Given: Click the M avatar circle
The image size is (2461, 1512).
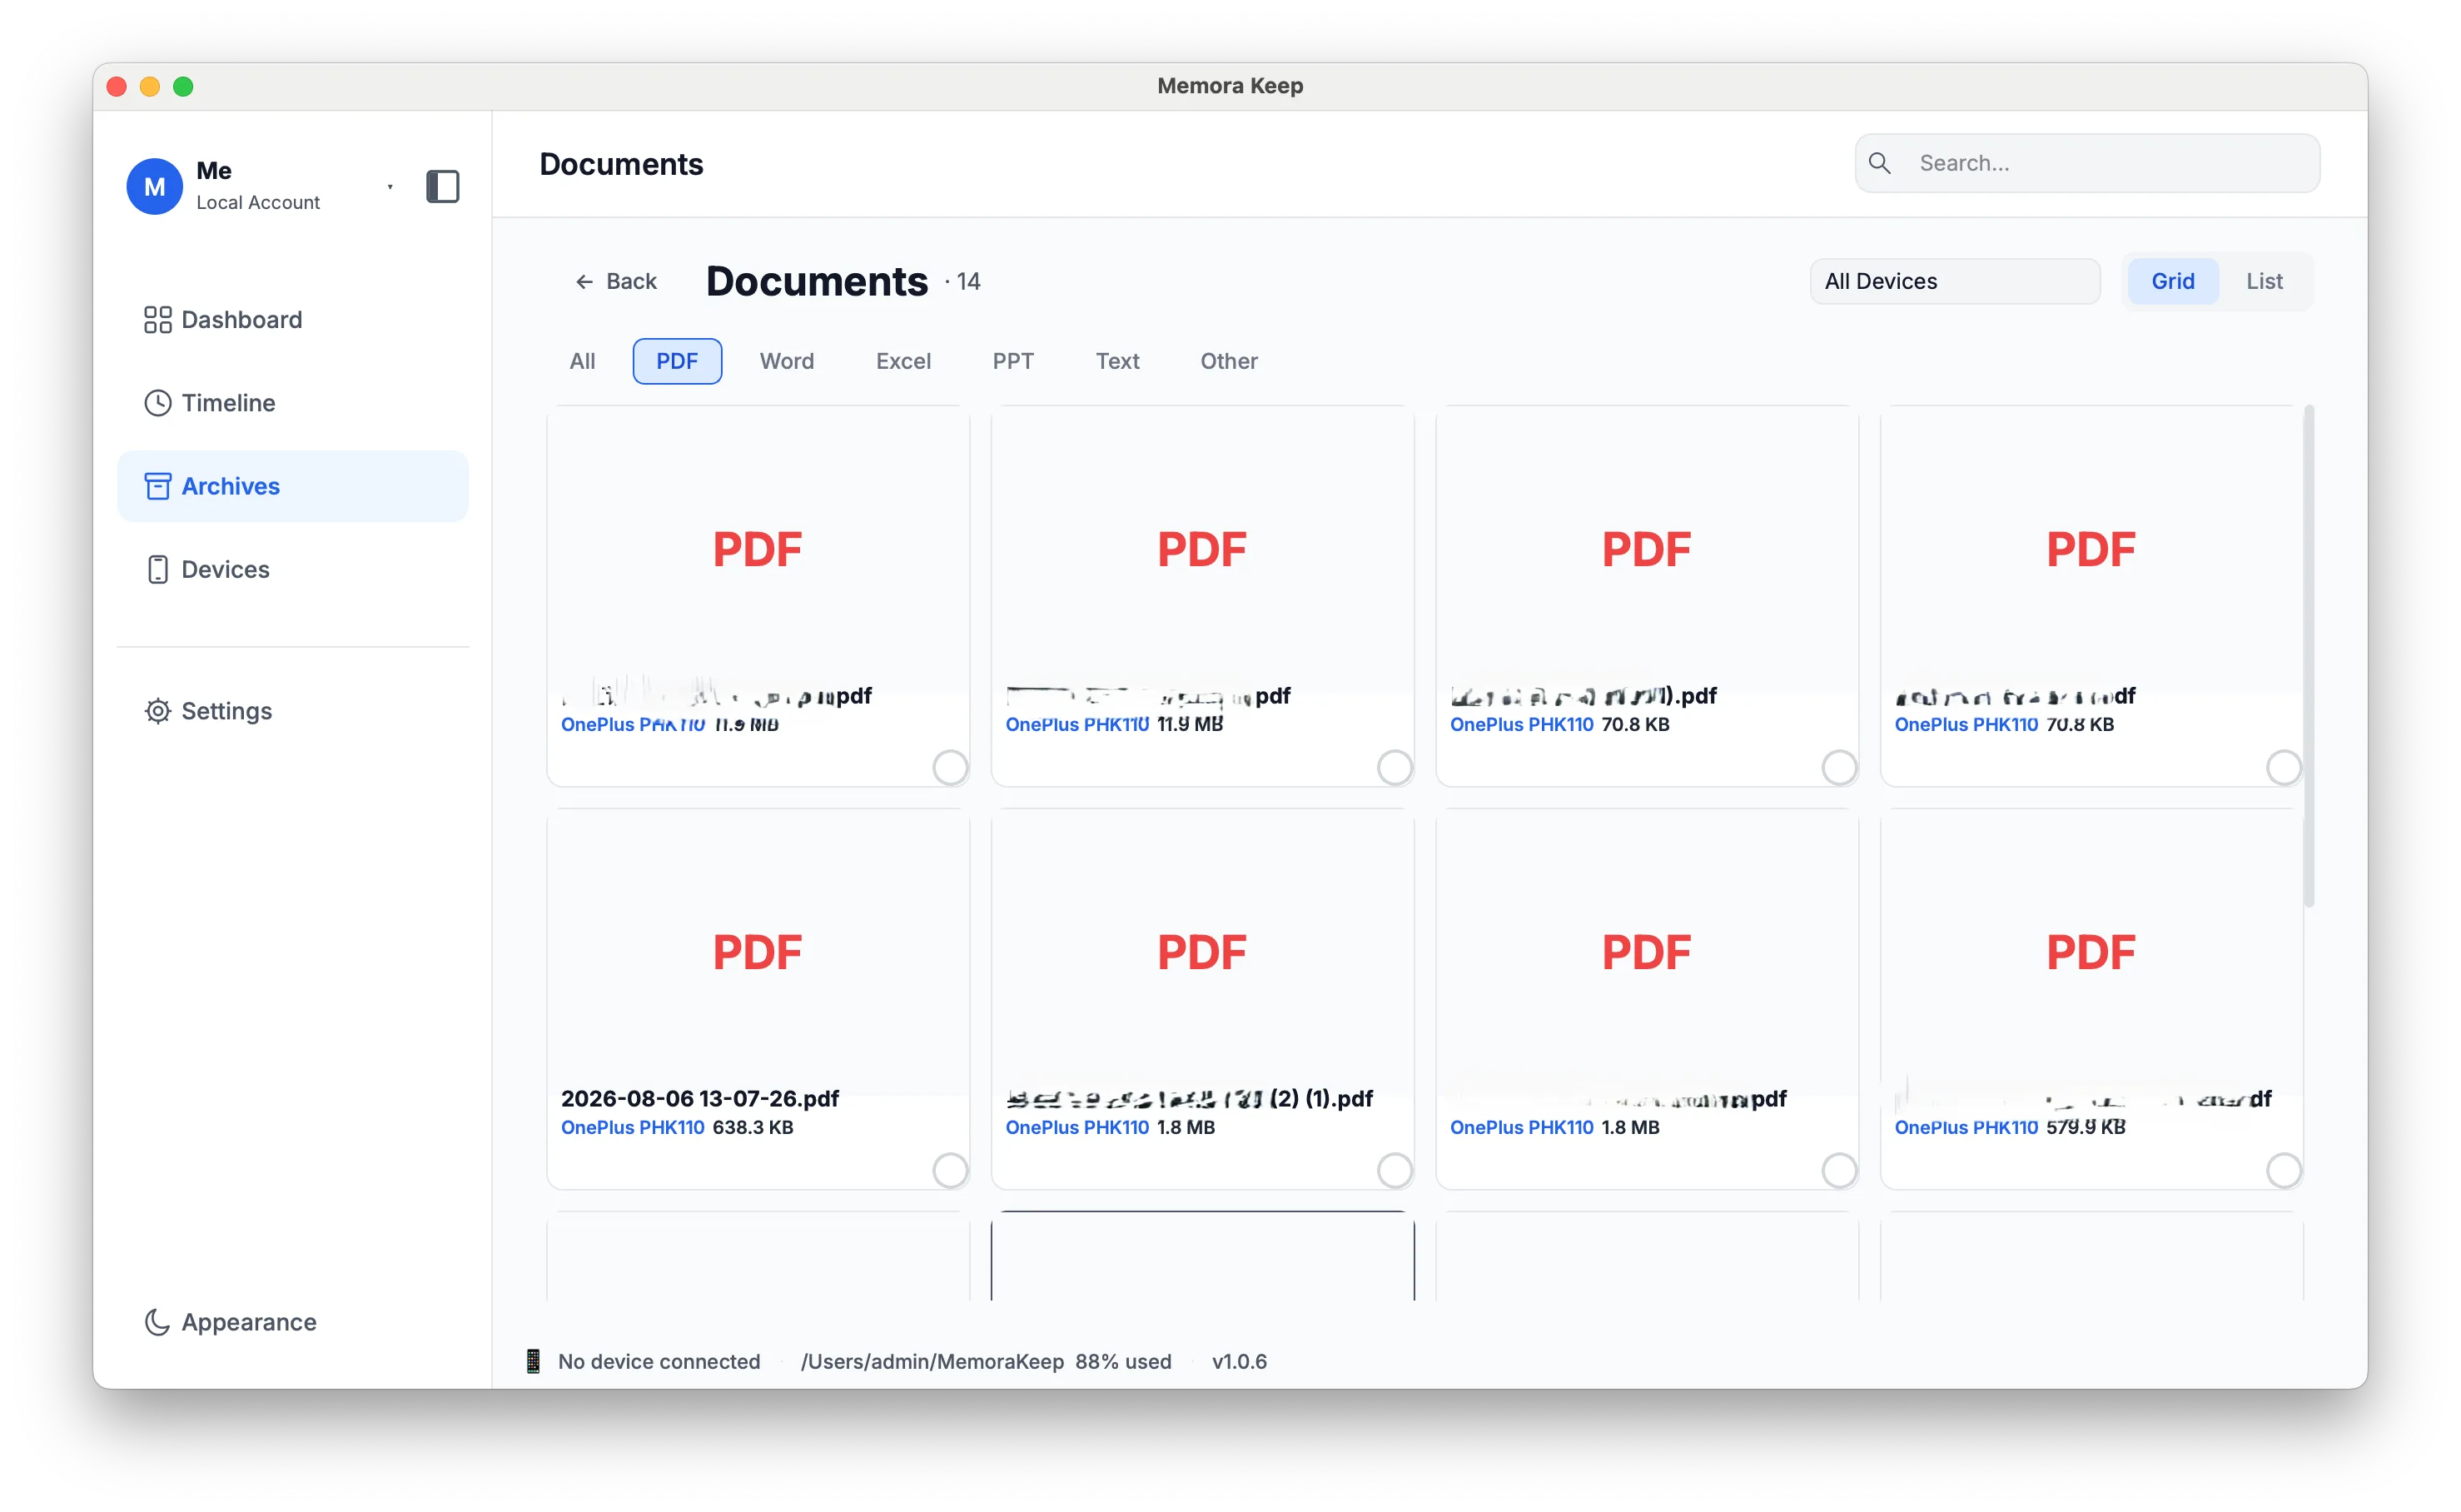Looking at the screenshot, I should [154, 186].
